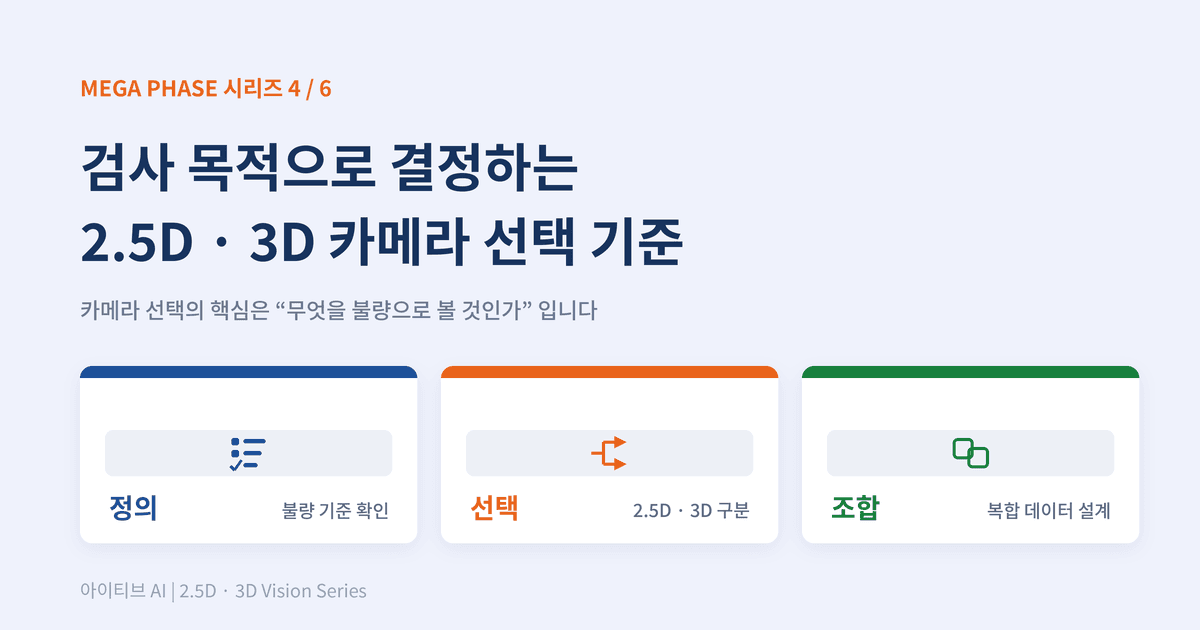This screenshot has width=1200, height=630.
Task: Click the headline line 검사 목적으로 결정하는
Action: (x=329, y=170)
